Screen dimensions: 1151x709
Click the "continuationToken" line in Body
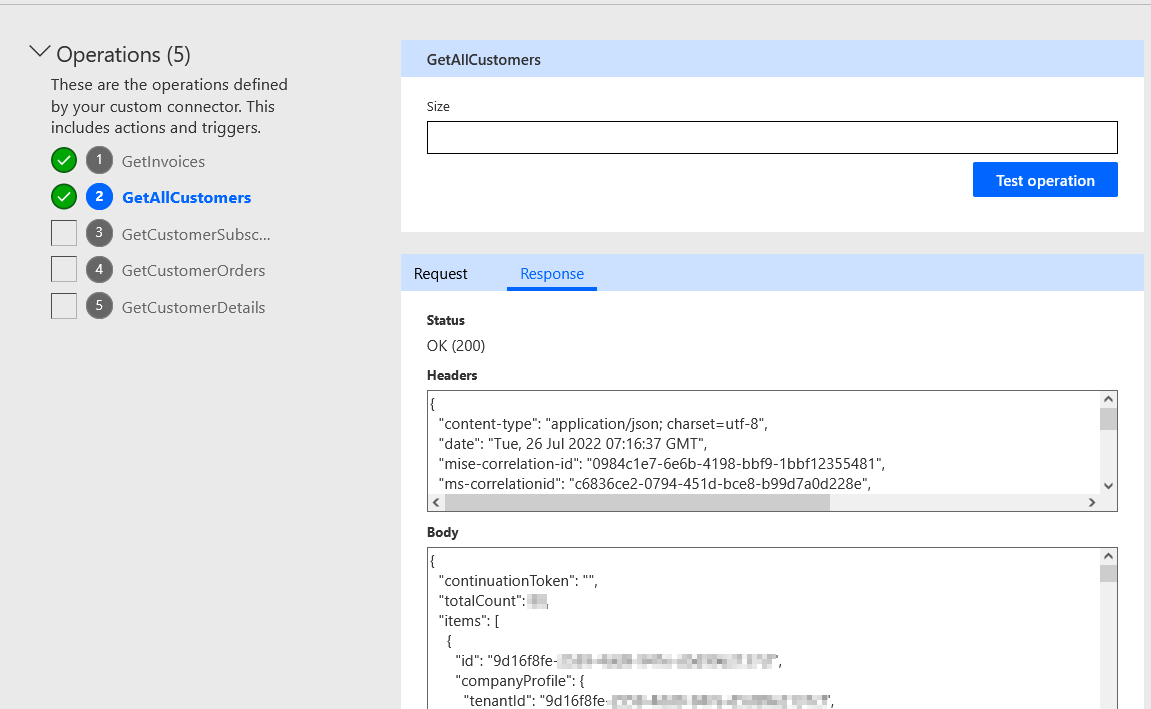click(518, 581)
